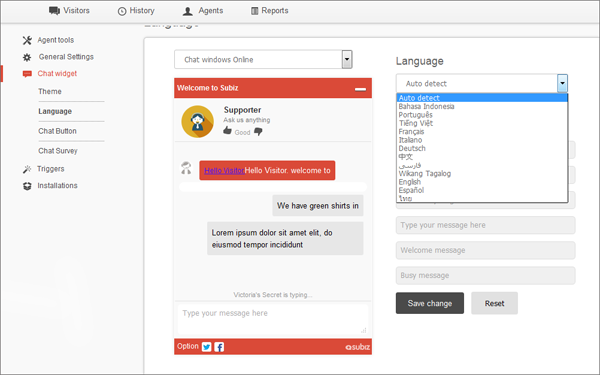Click the Reset button
Viewport: 600px width, 375px height.
[494, 303]
